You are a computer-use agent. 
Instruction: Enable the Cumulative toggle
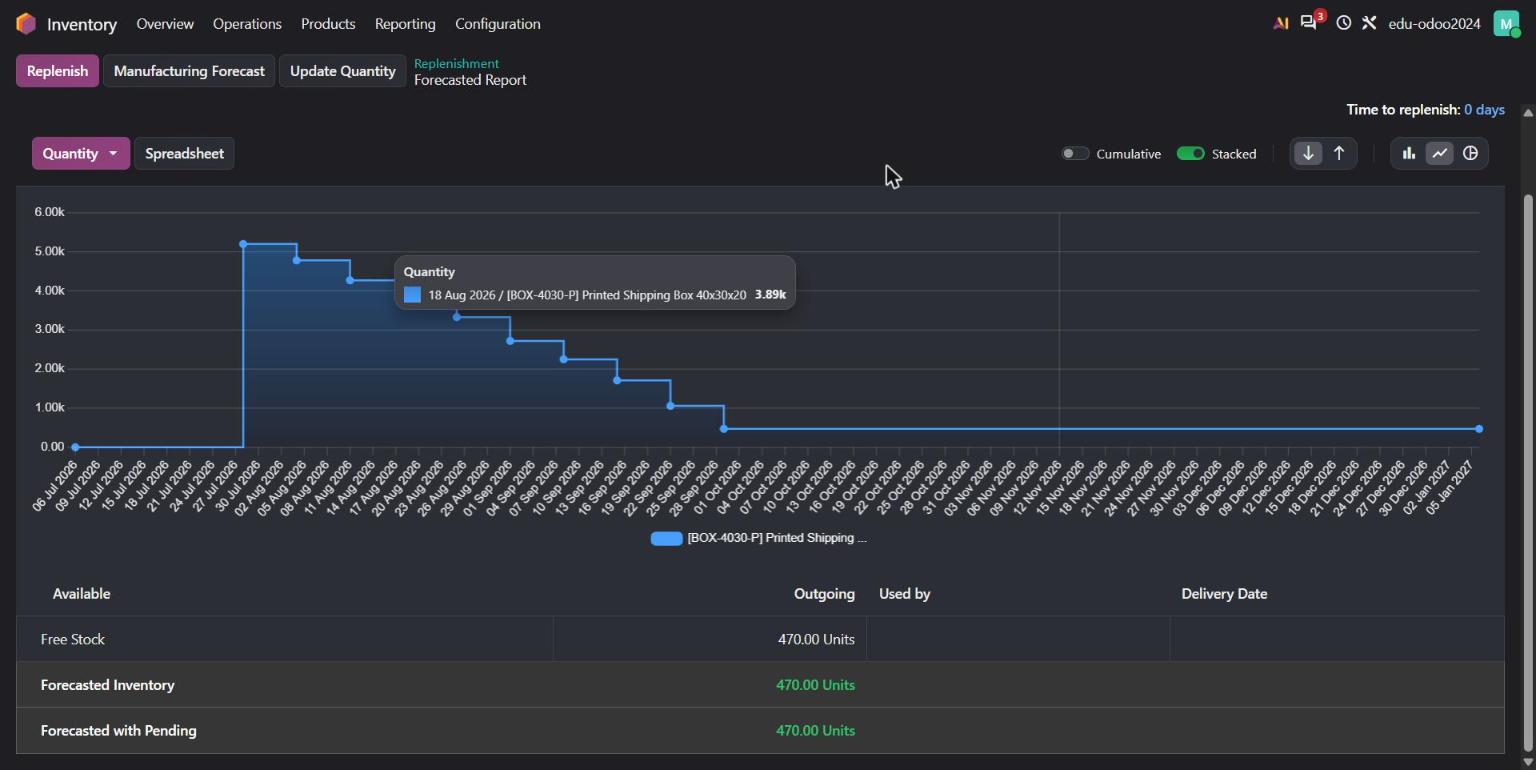coord(1075,153)
